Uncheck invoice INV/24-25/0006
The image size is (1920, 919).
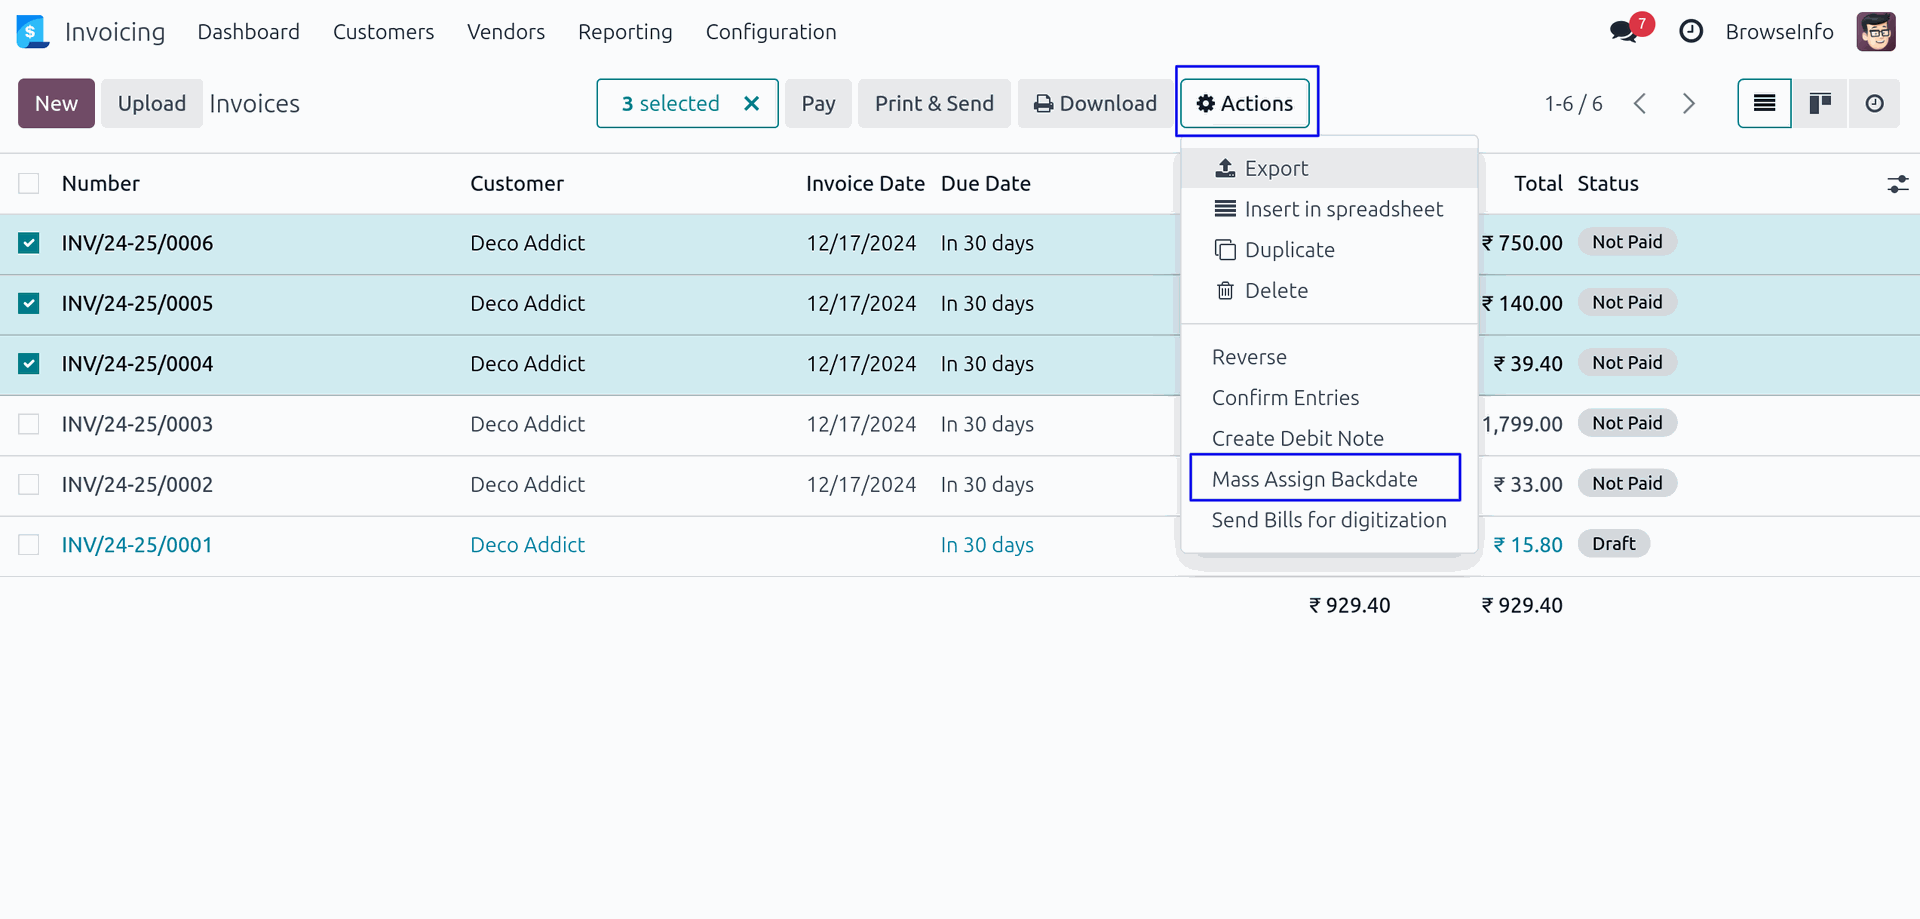(x=29, y=243)
